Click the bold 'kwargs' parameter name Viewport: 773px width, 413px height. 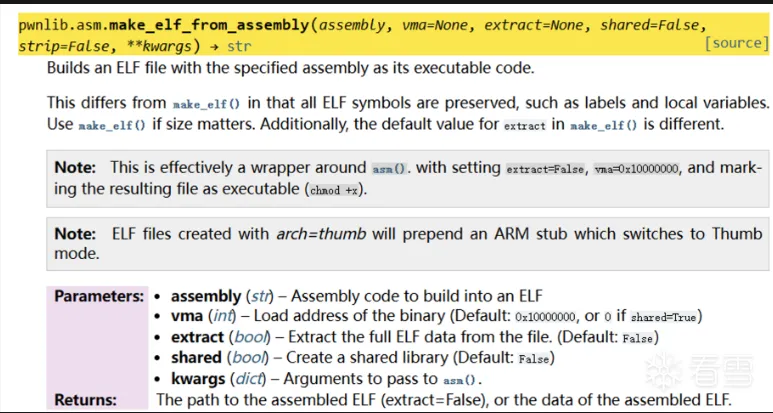point(197,379)
